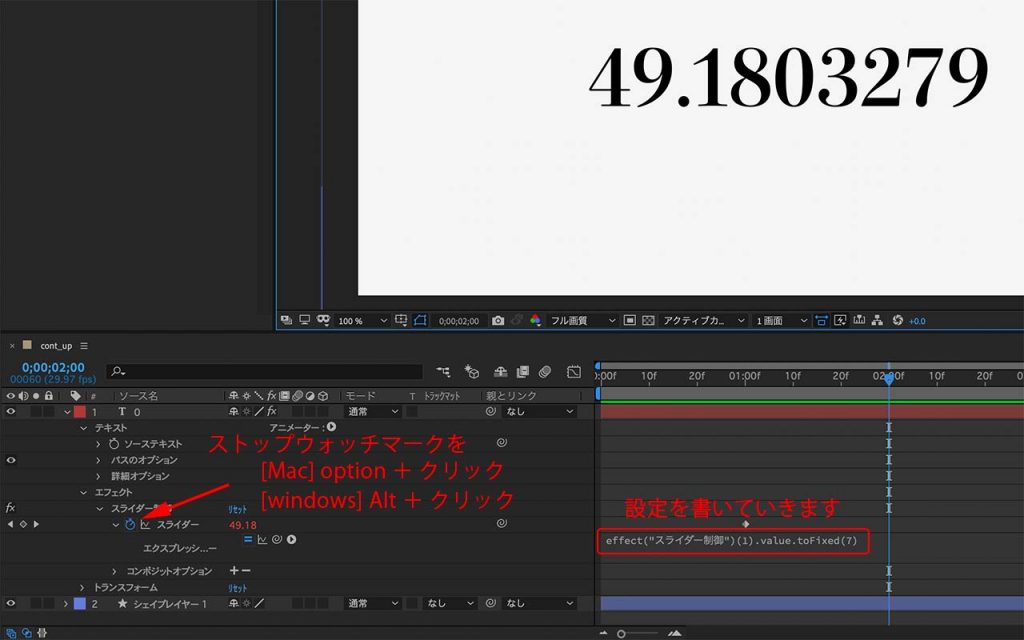
Task: Open the Animator add menu arrow
Action: (331, 427)
